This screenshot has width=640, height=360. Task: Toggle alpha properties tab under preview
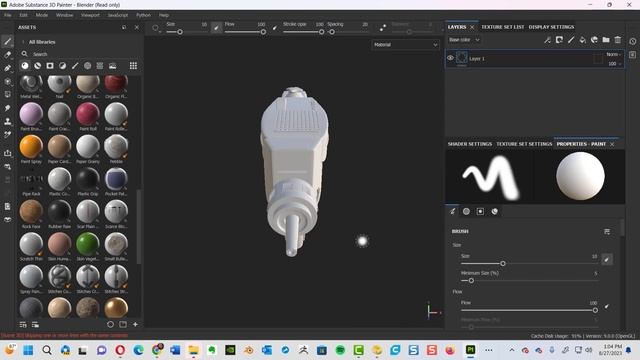point(466,211)
